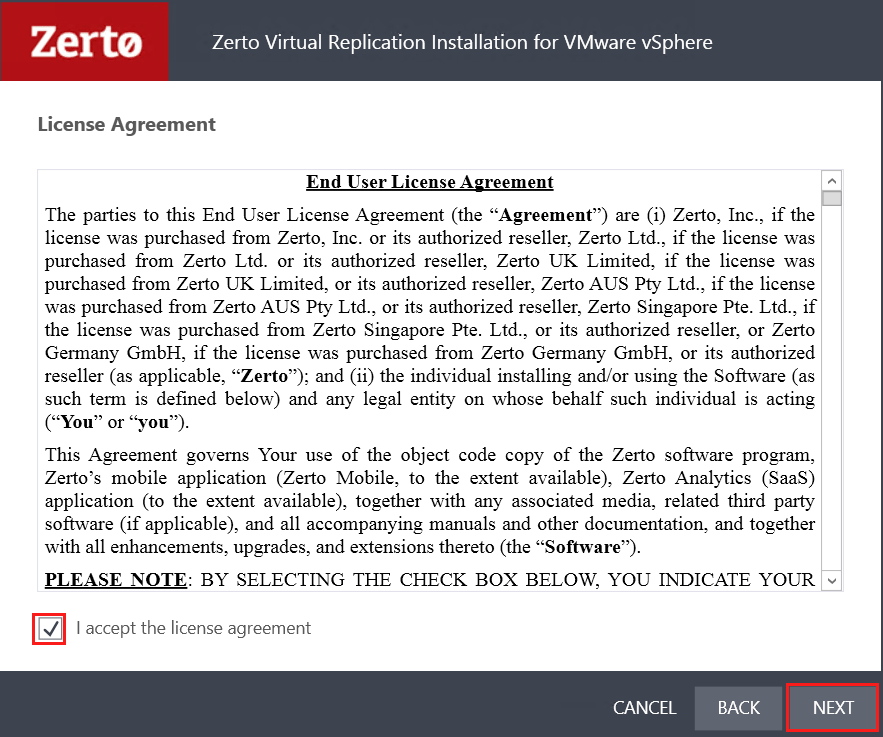Click the 'License Agreement' page title

point(127,124)
